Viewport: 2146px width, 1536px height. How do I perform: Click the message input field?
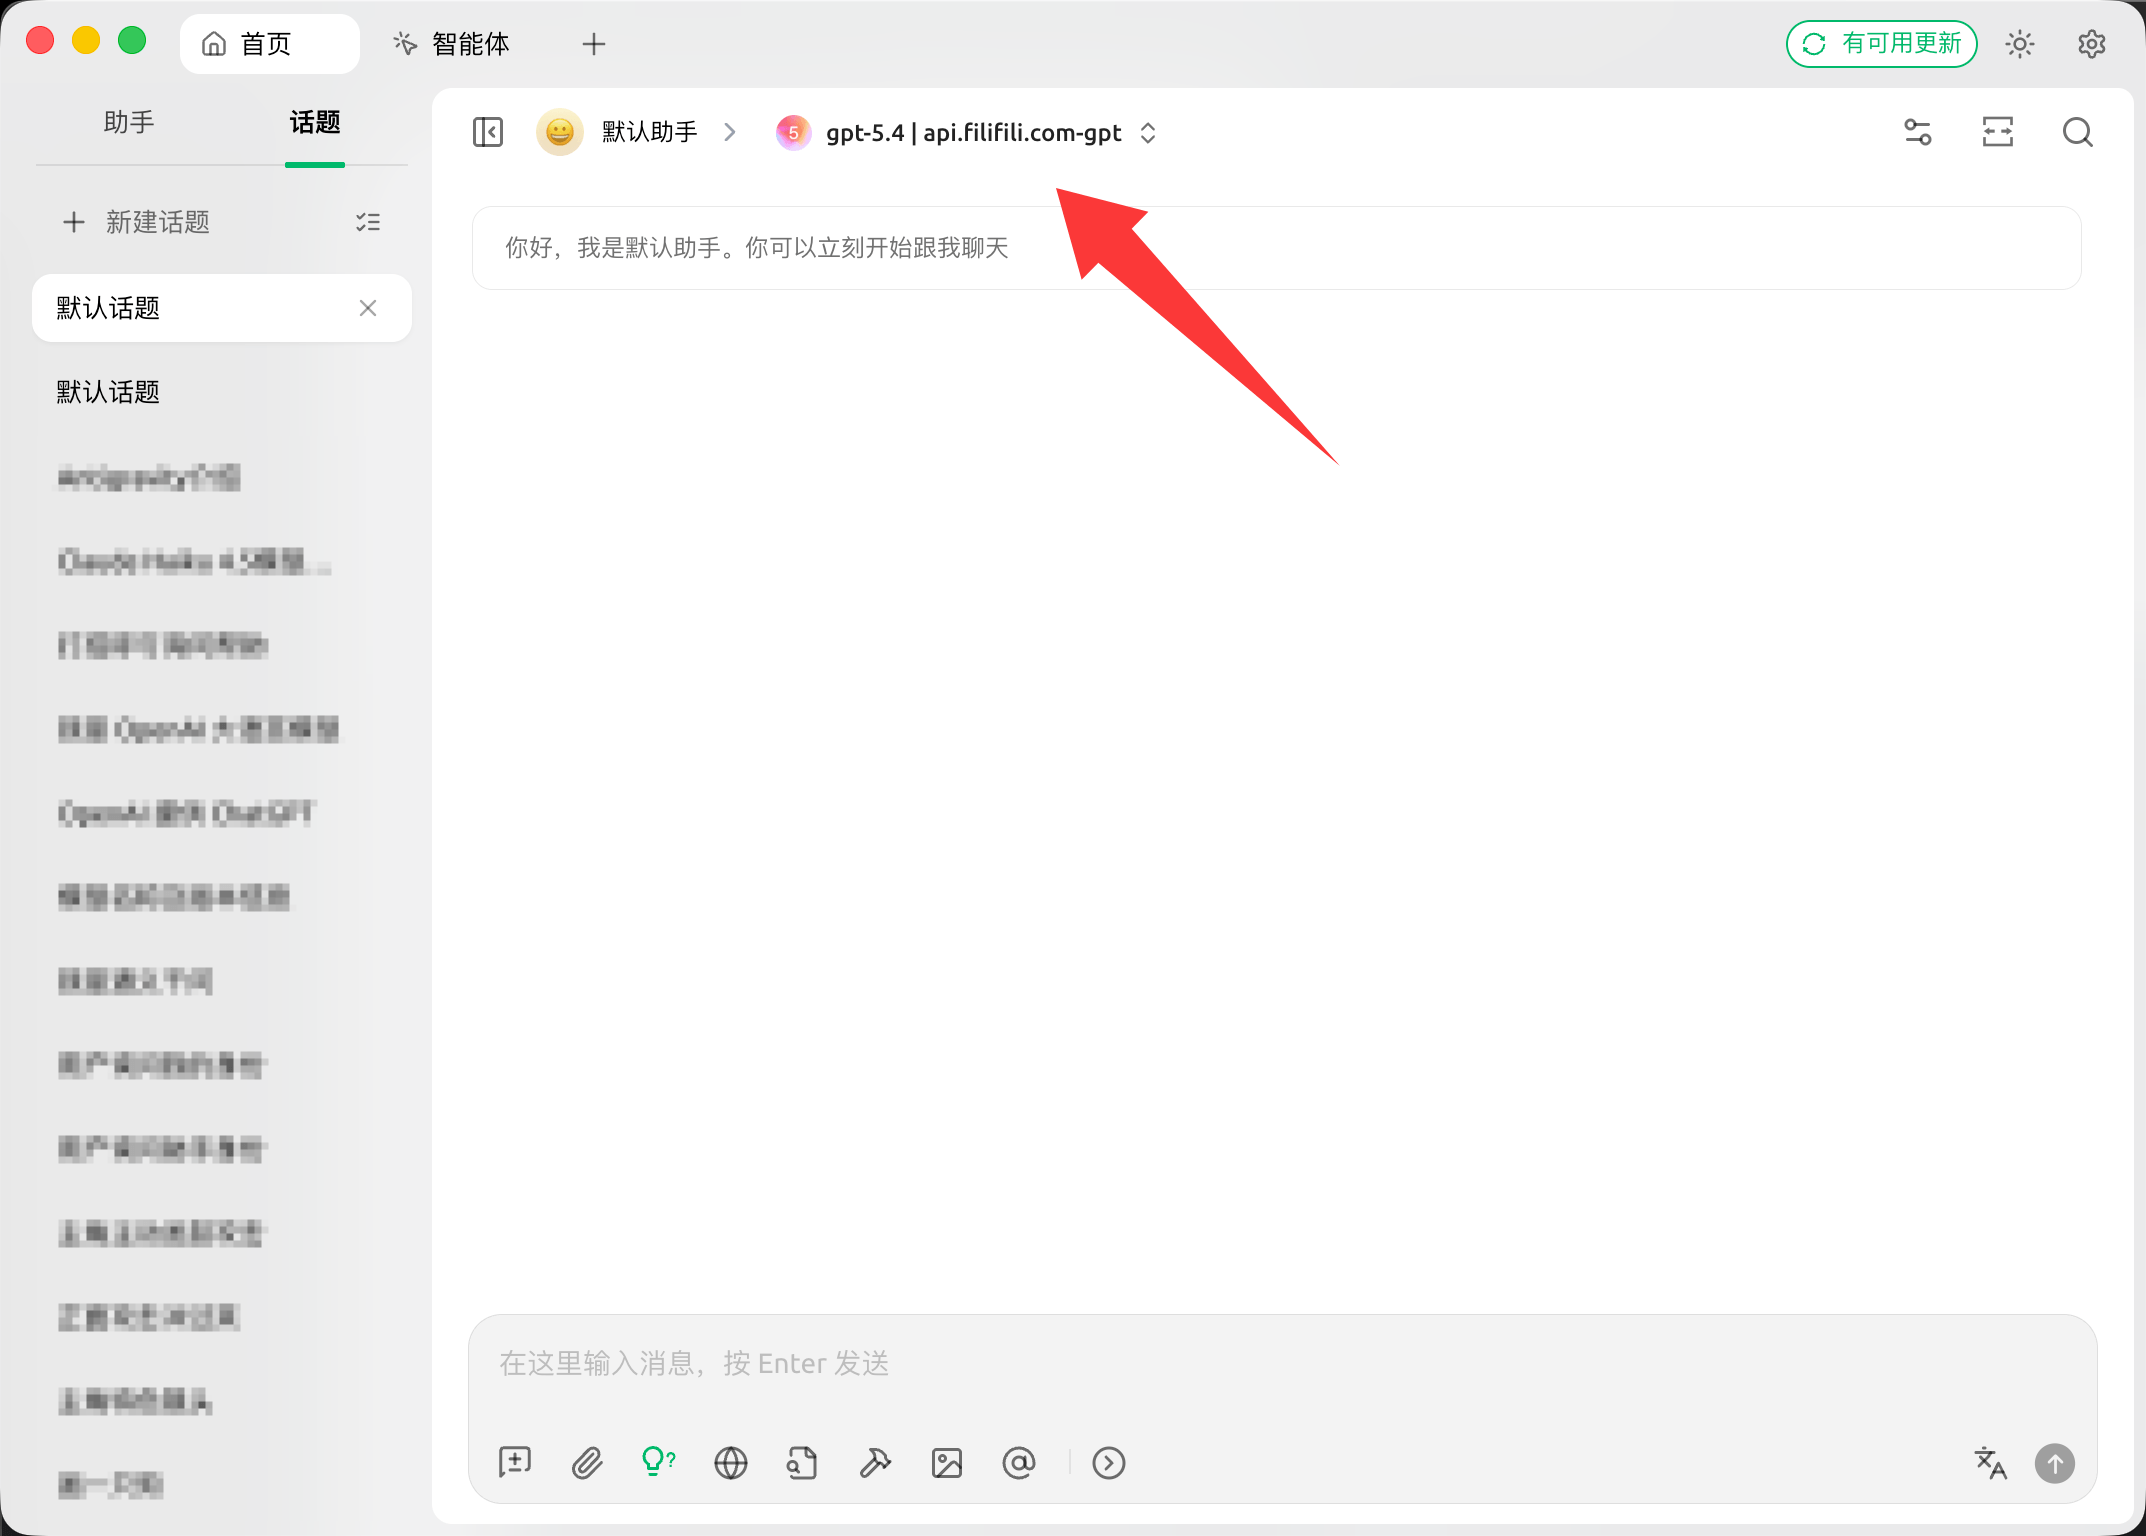click(x=1282, y=1363)
